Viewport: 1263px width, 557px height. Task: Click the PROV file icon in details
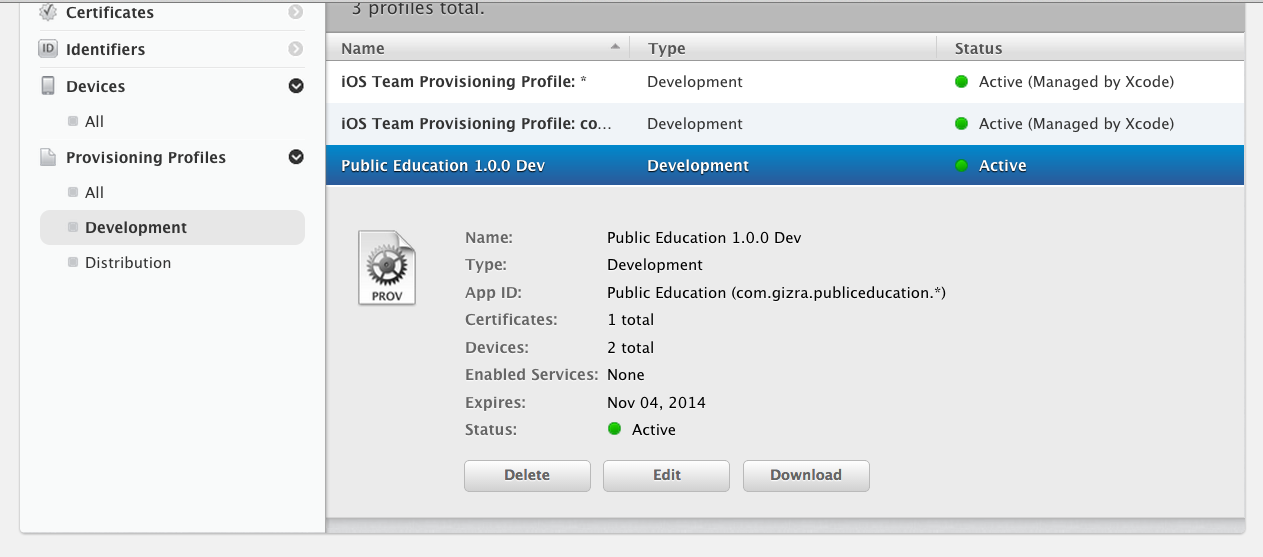pos(387,268)
